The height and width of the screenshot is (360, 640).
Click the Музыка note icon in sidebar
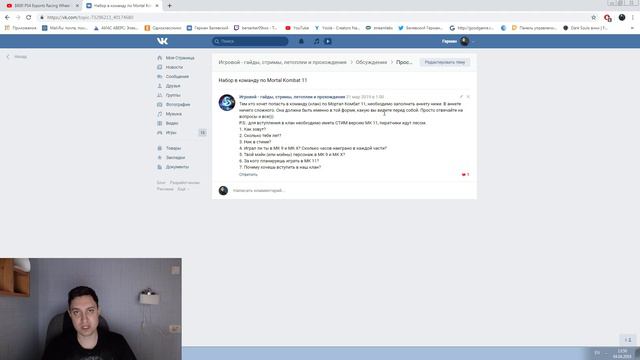pos(160,114)
